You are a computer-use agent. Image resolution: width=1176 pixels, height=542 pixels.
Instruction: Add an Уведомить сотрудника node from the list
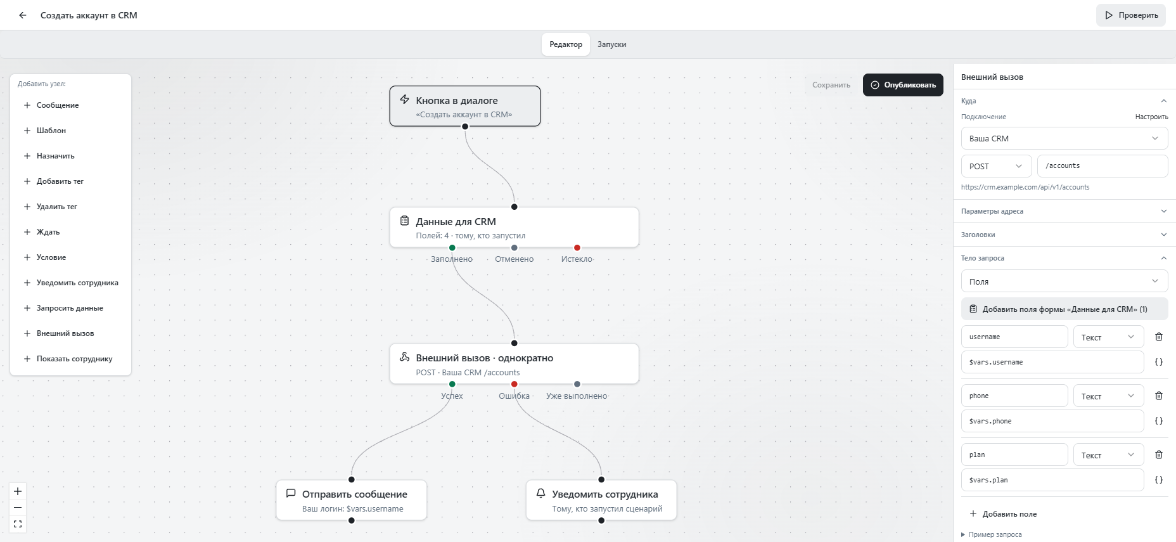[x=70, y=283]
